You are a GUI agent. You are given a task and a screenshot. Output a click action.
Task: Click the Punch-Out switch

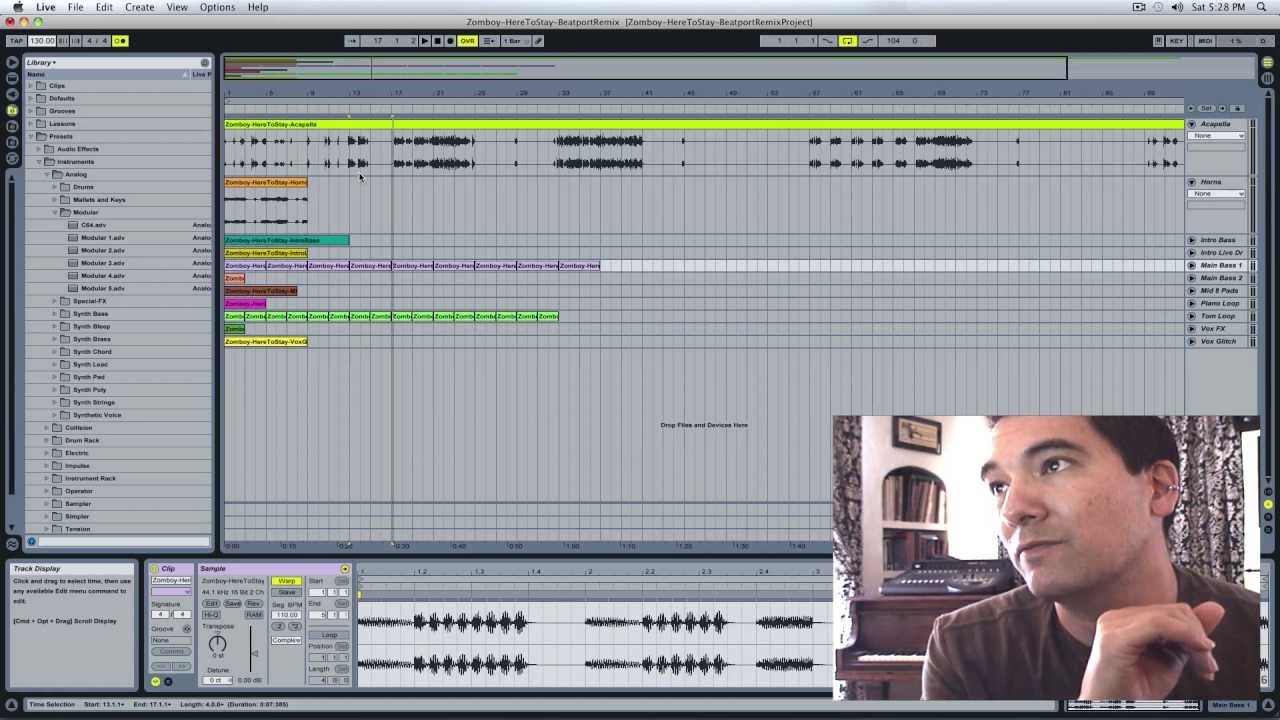pyautogui.click(x=867, y=41)
